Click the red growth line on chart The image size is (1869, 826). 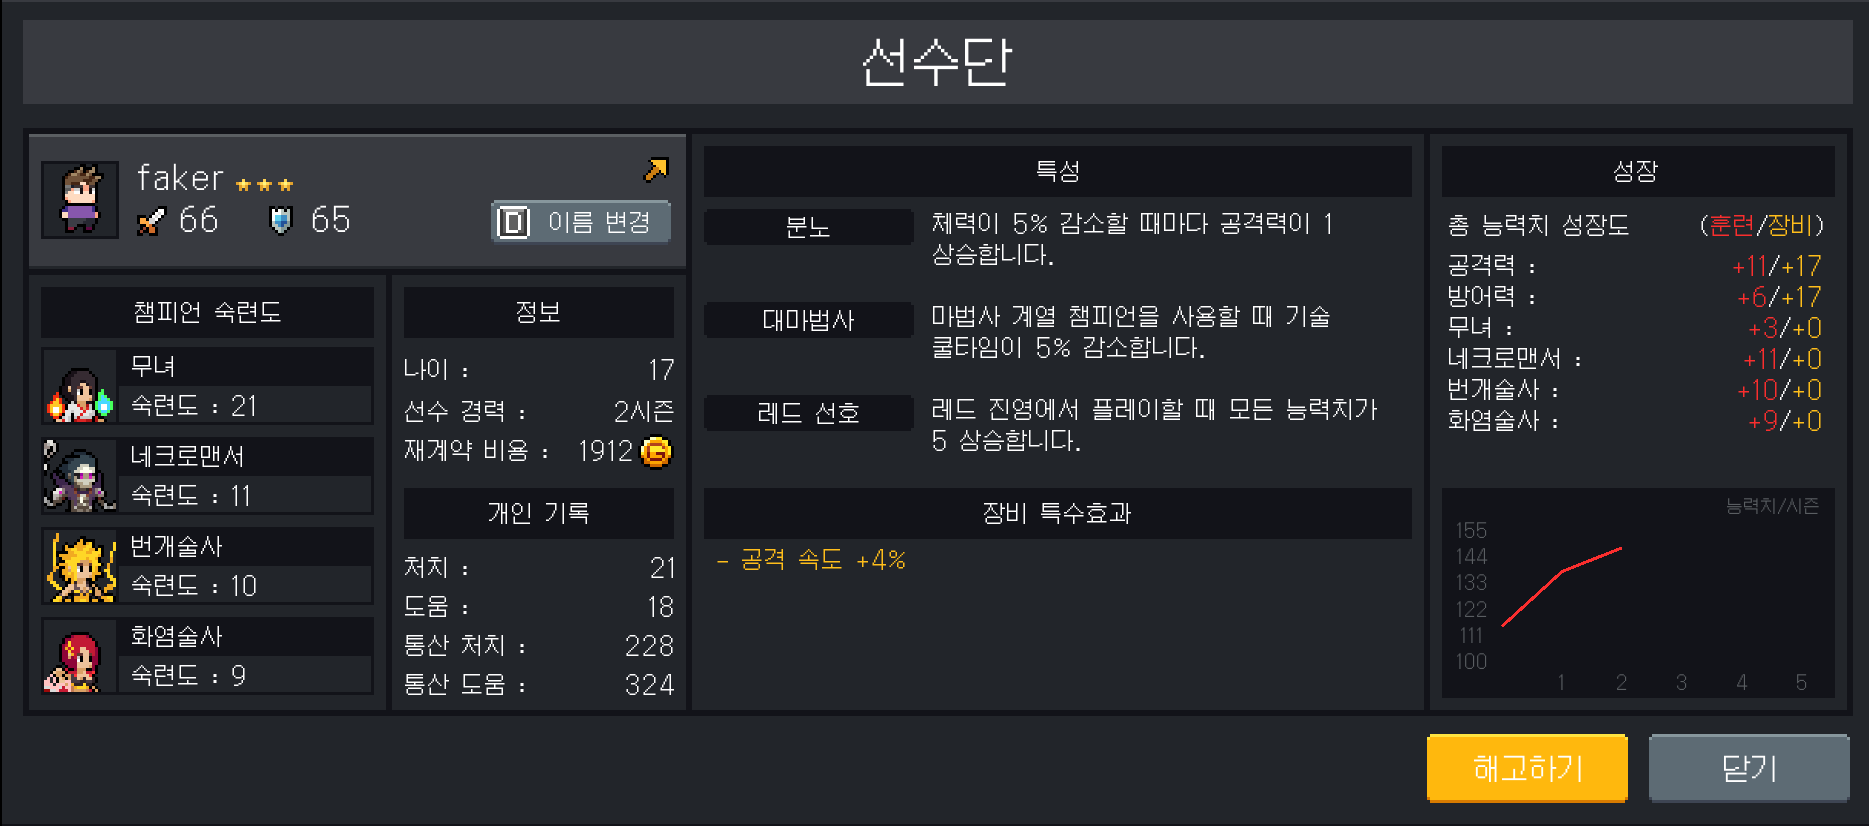1562,571
